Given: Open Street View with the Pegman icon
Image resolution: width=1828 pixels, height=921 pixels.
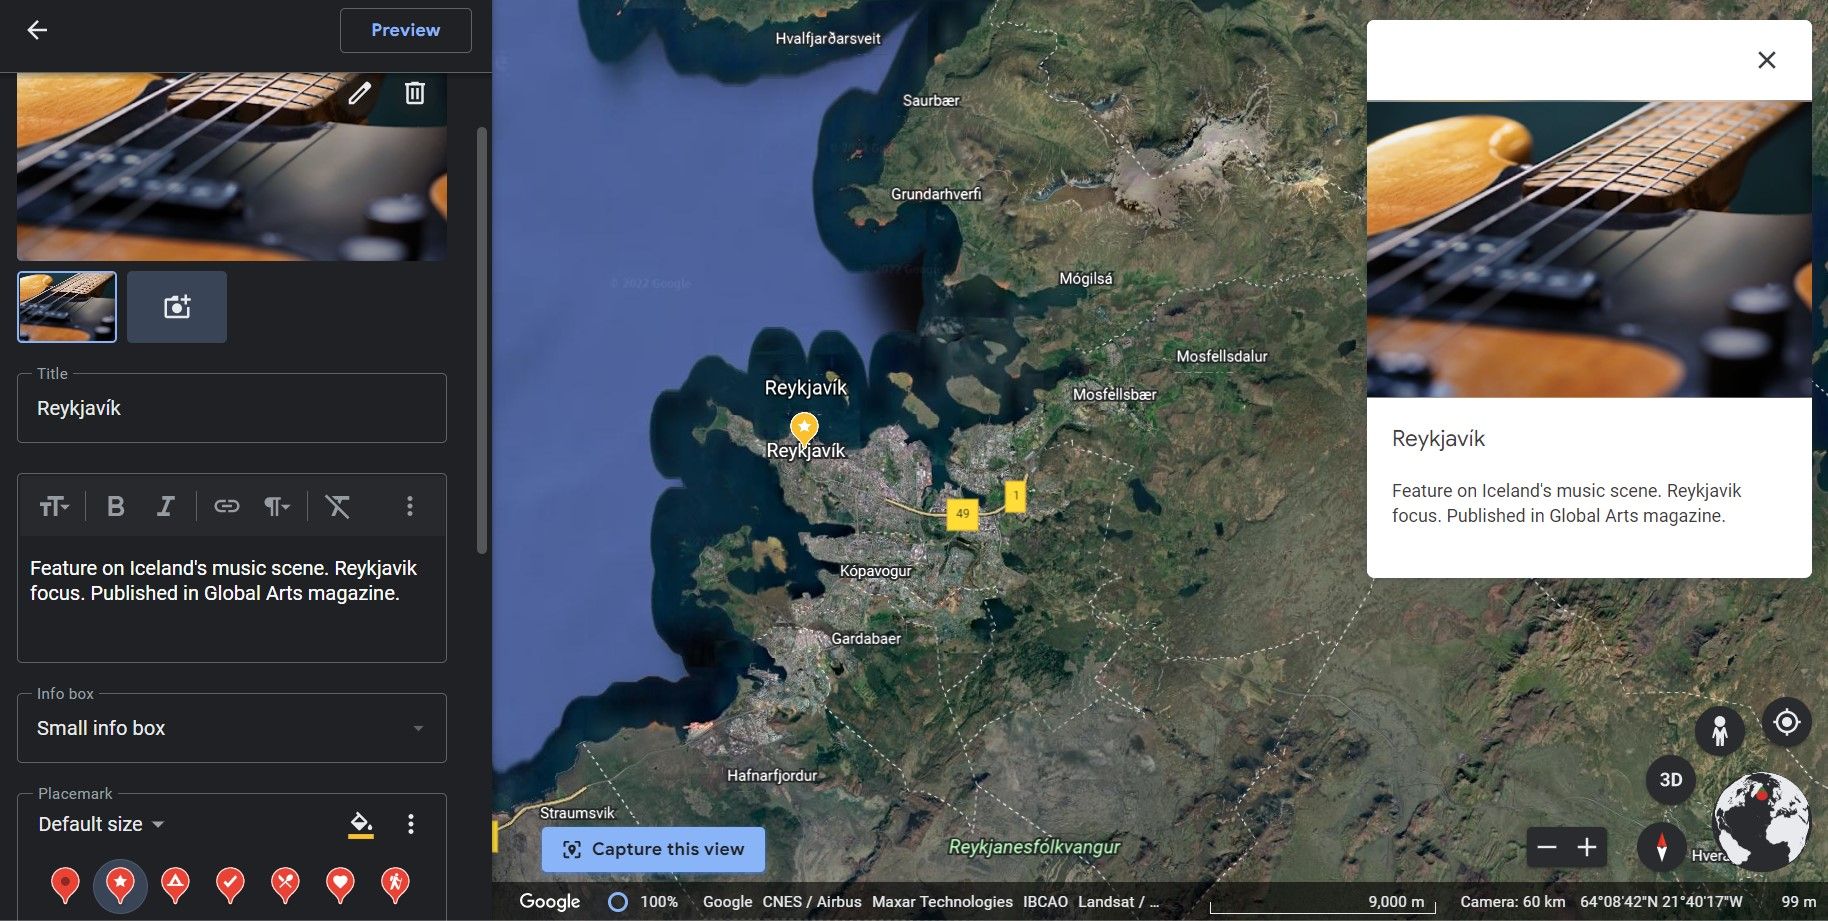Looking at the screenshot, I should pos(1718,731).
